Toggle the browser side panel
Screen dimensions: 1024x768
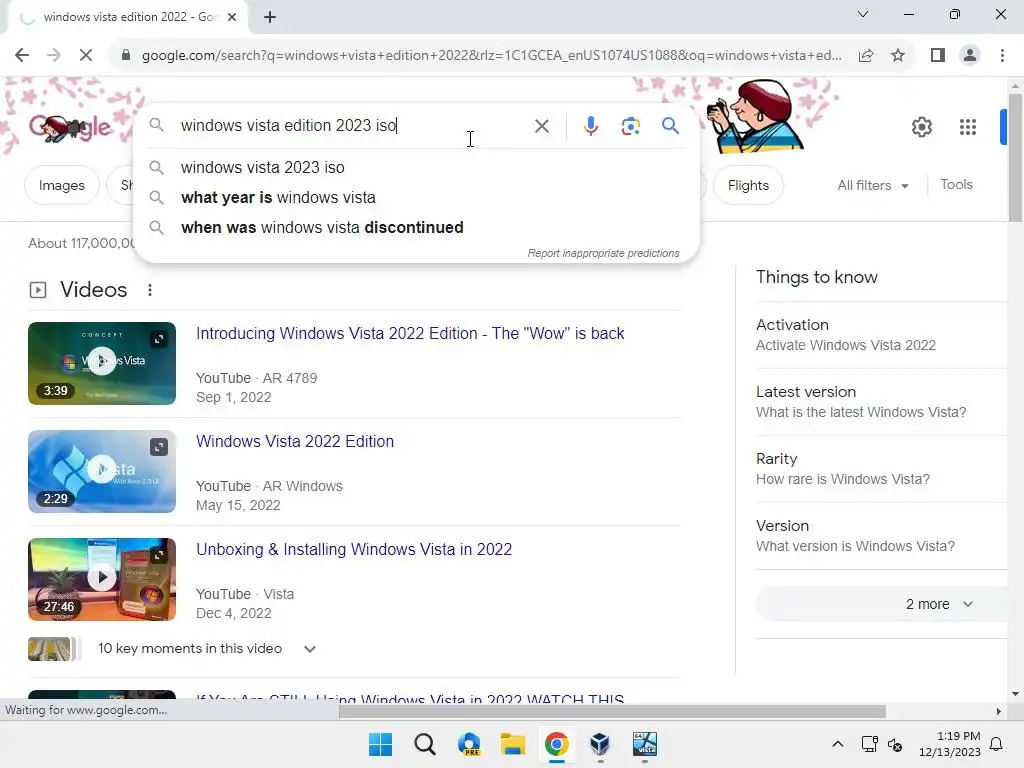pyautogui.click(x=938, y=56)
